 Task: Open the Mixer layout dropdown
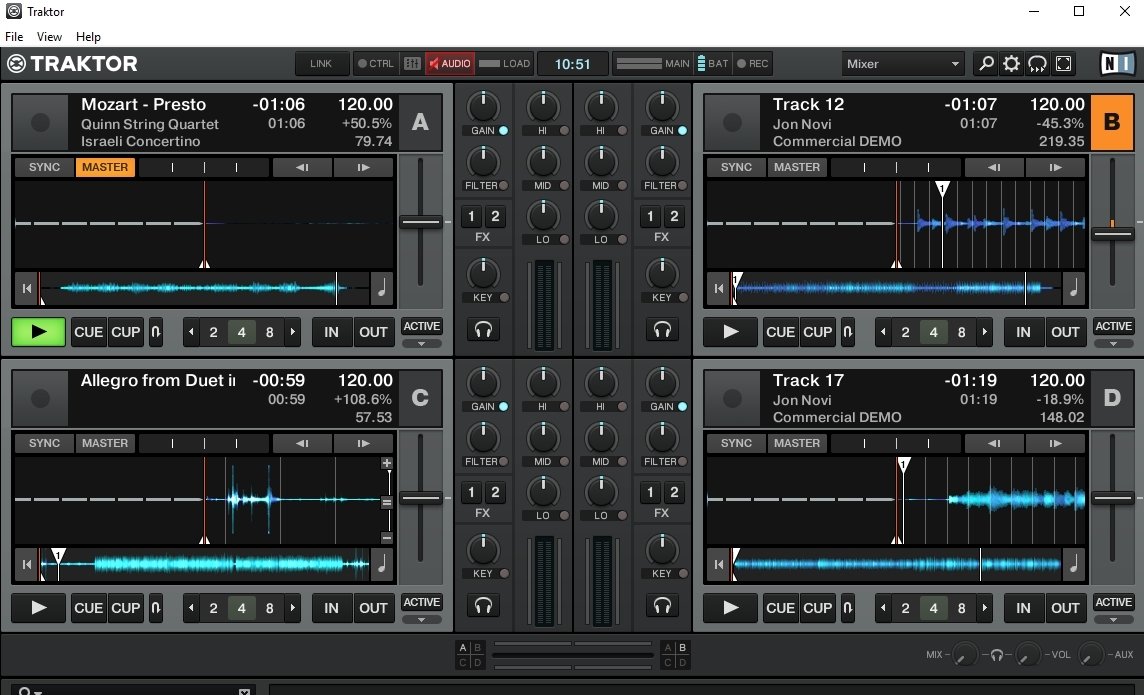pos(900,63)
